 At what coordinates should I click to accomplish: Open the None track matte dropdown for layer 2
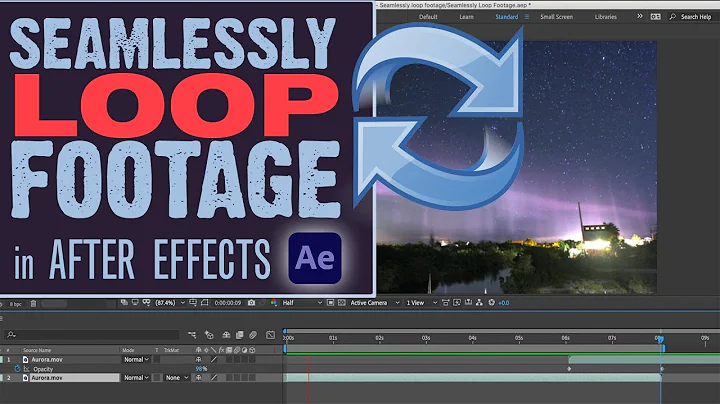pos(177,378)
